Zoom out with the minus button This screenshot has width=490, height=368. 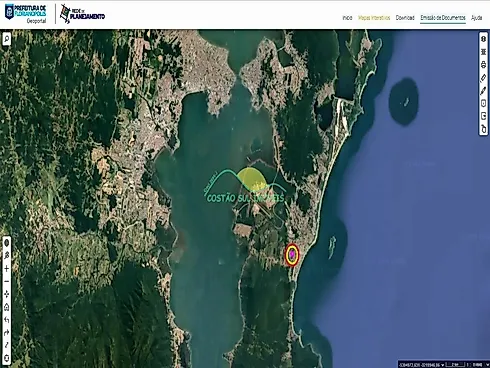[6, 281]
